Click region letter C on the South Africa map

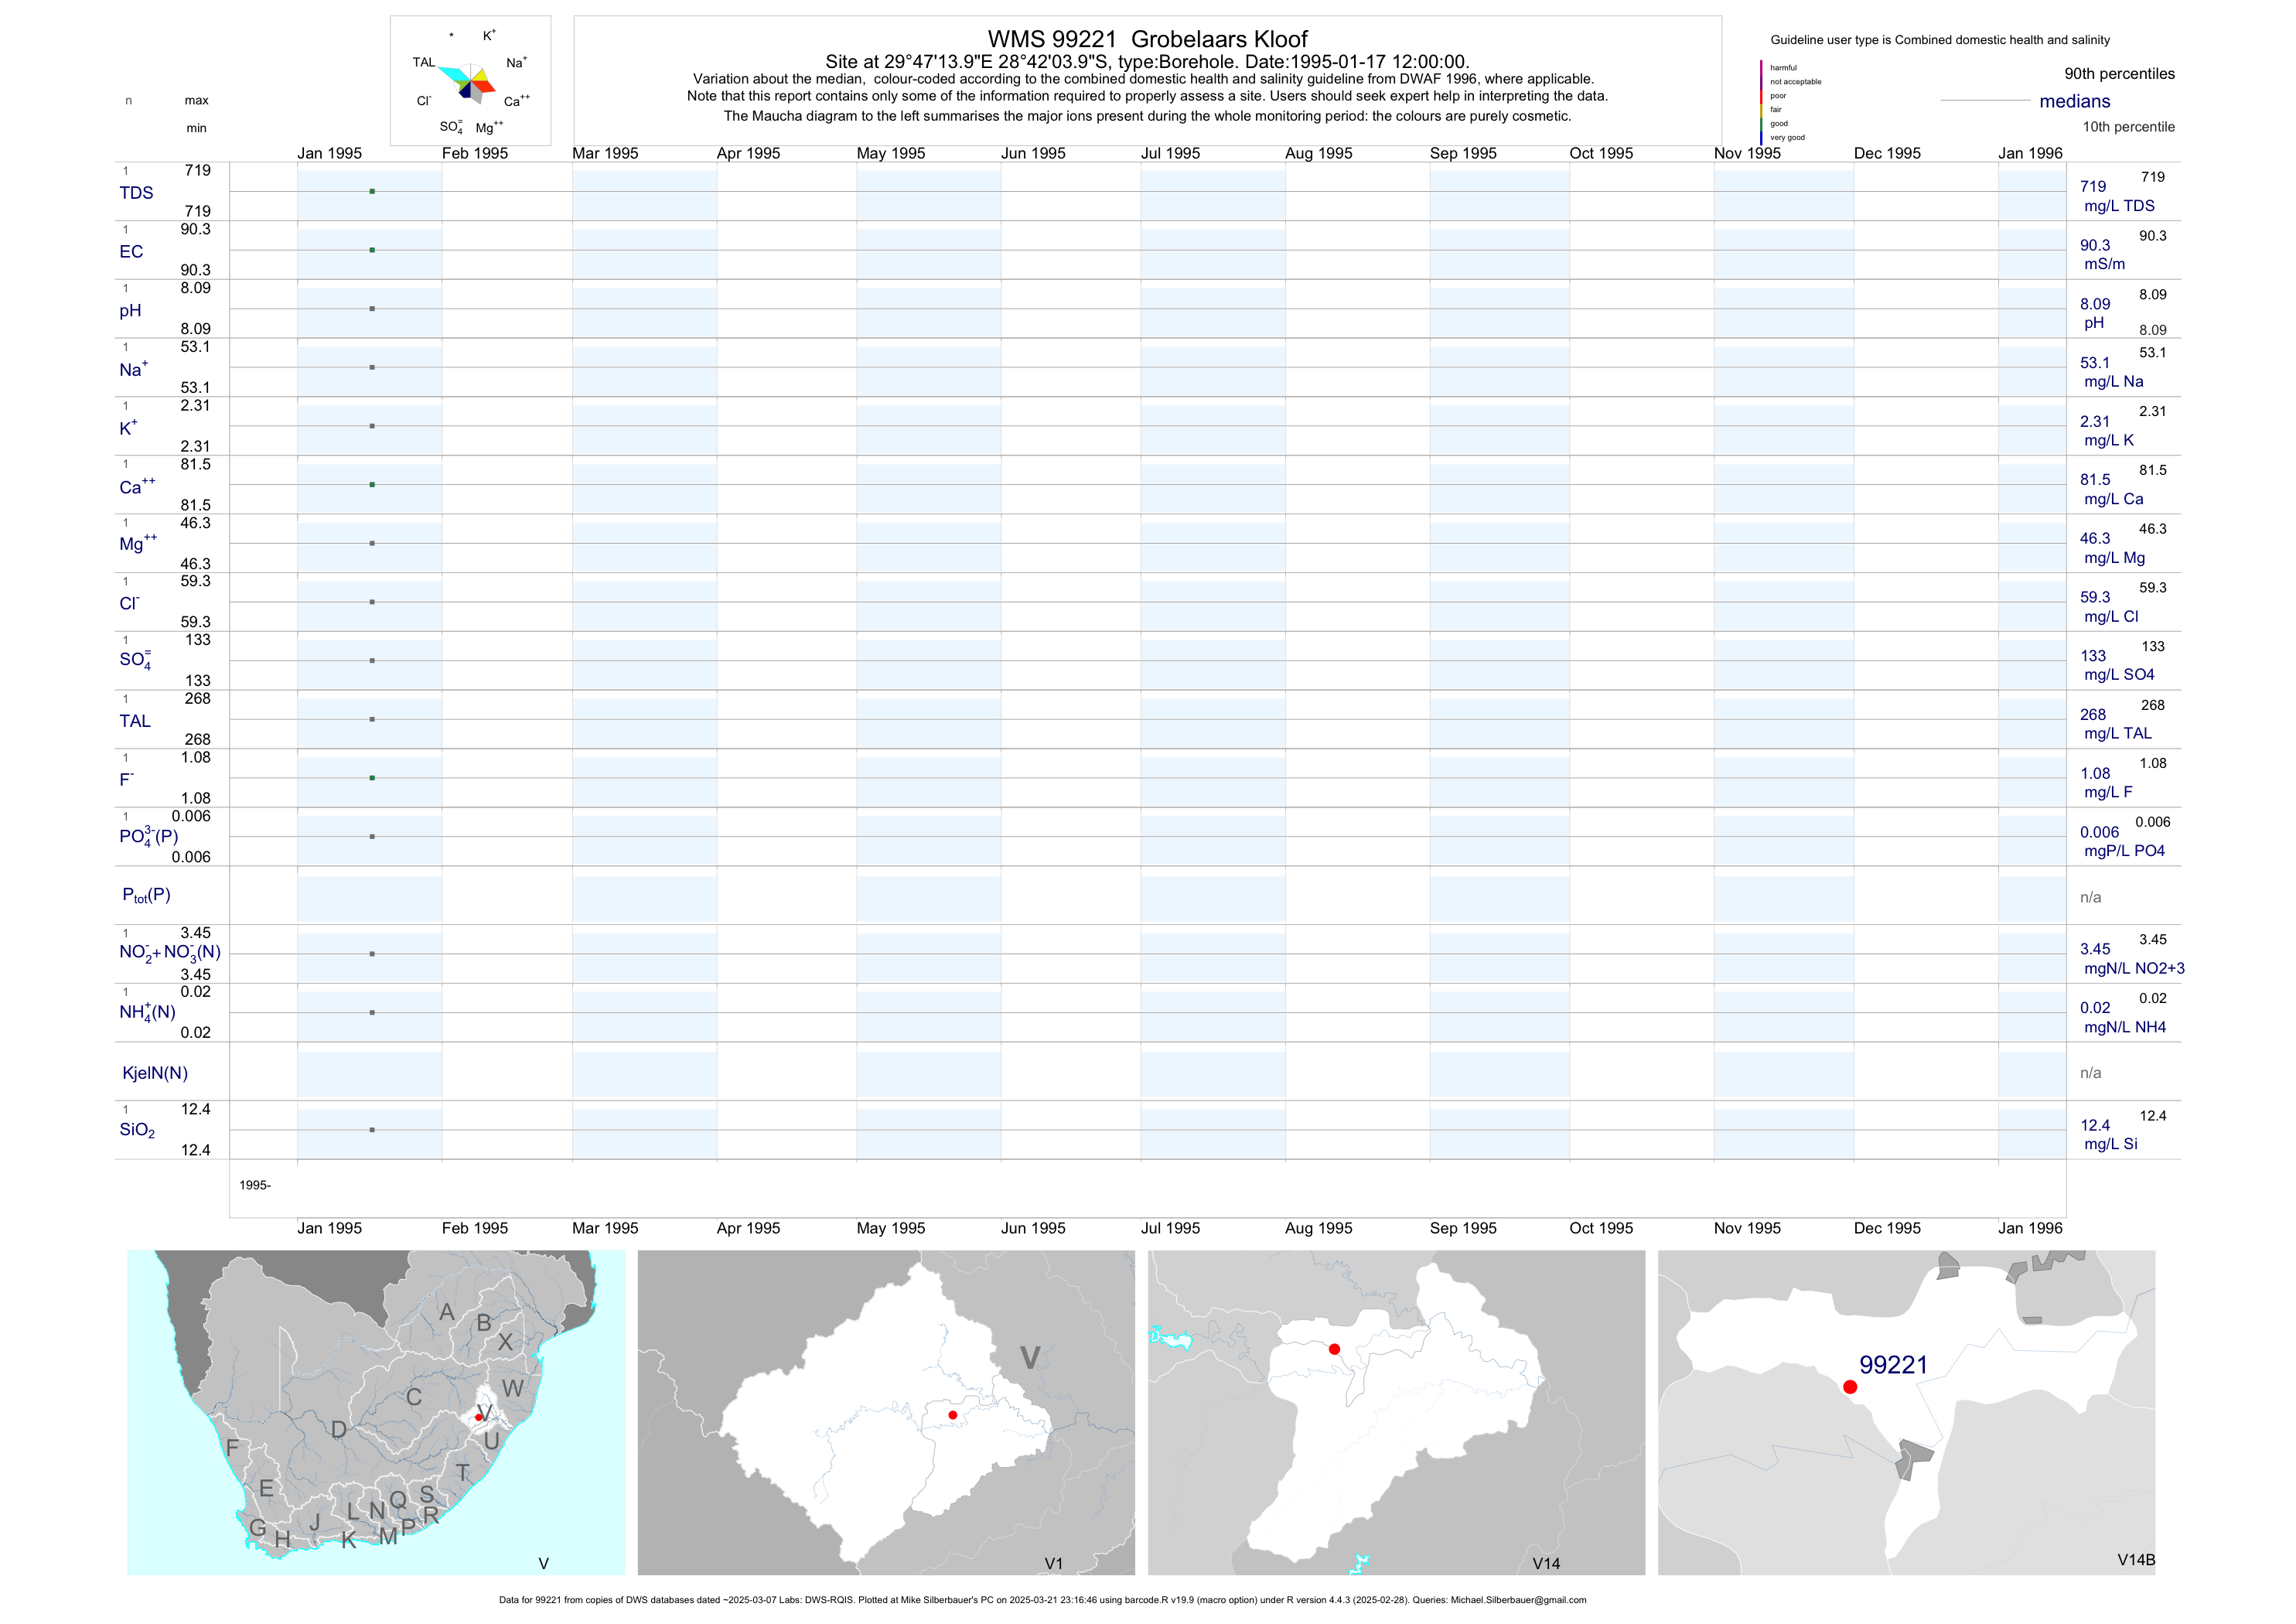coord(413,1397)
